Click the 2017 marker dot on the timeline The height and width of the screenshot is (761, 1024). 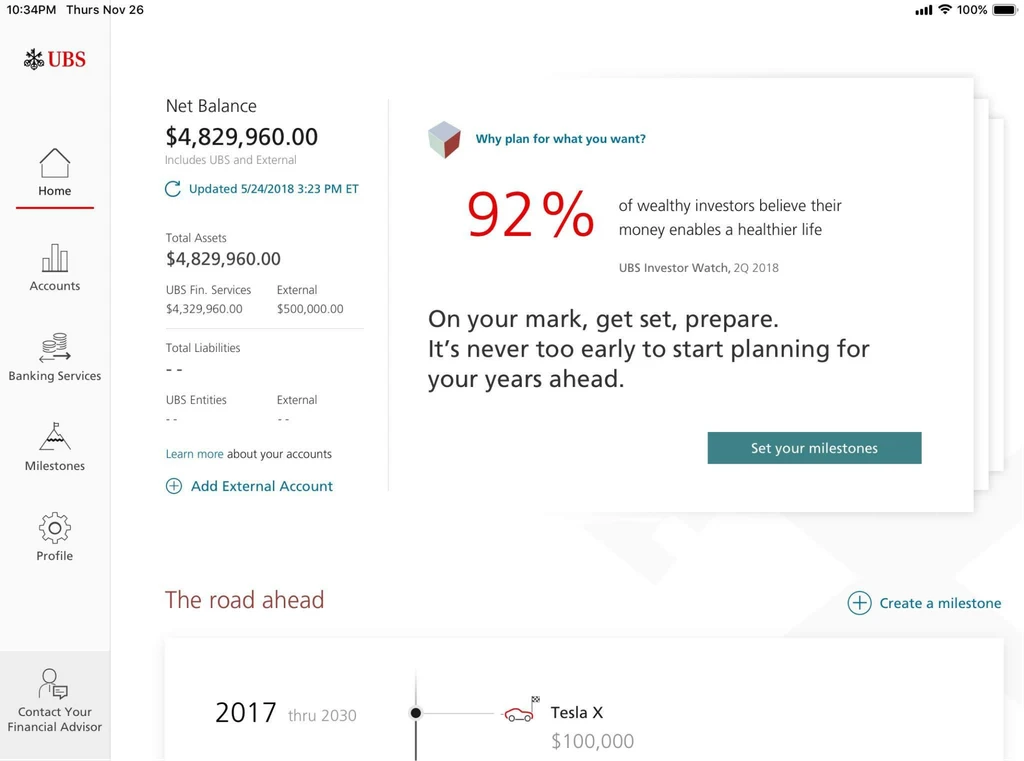coord(415,713)
